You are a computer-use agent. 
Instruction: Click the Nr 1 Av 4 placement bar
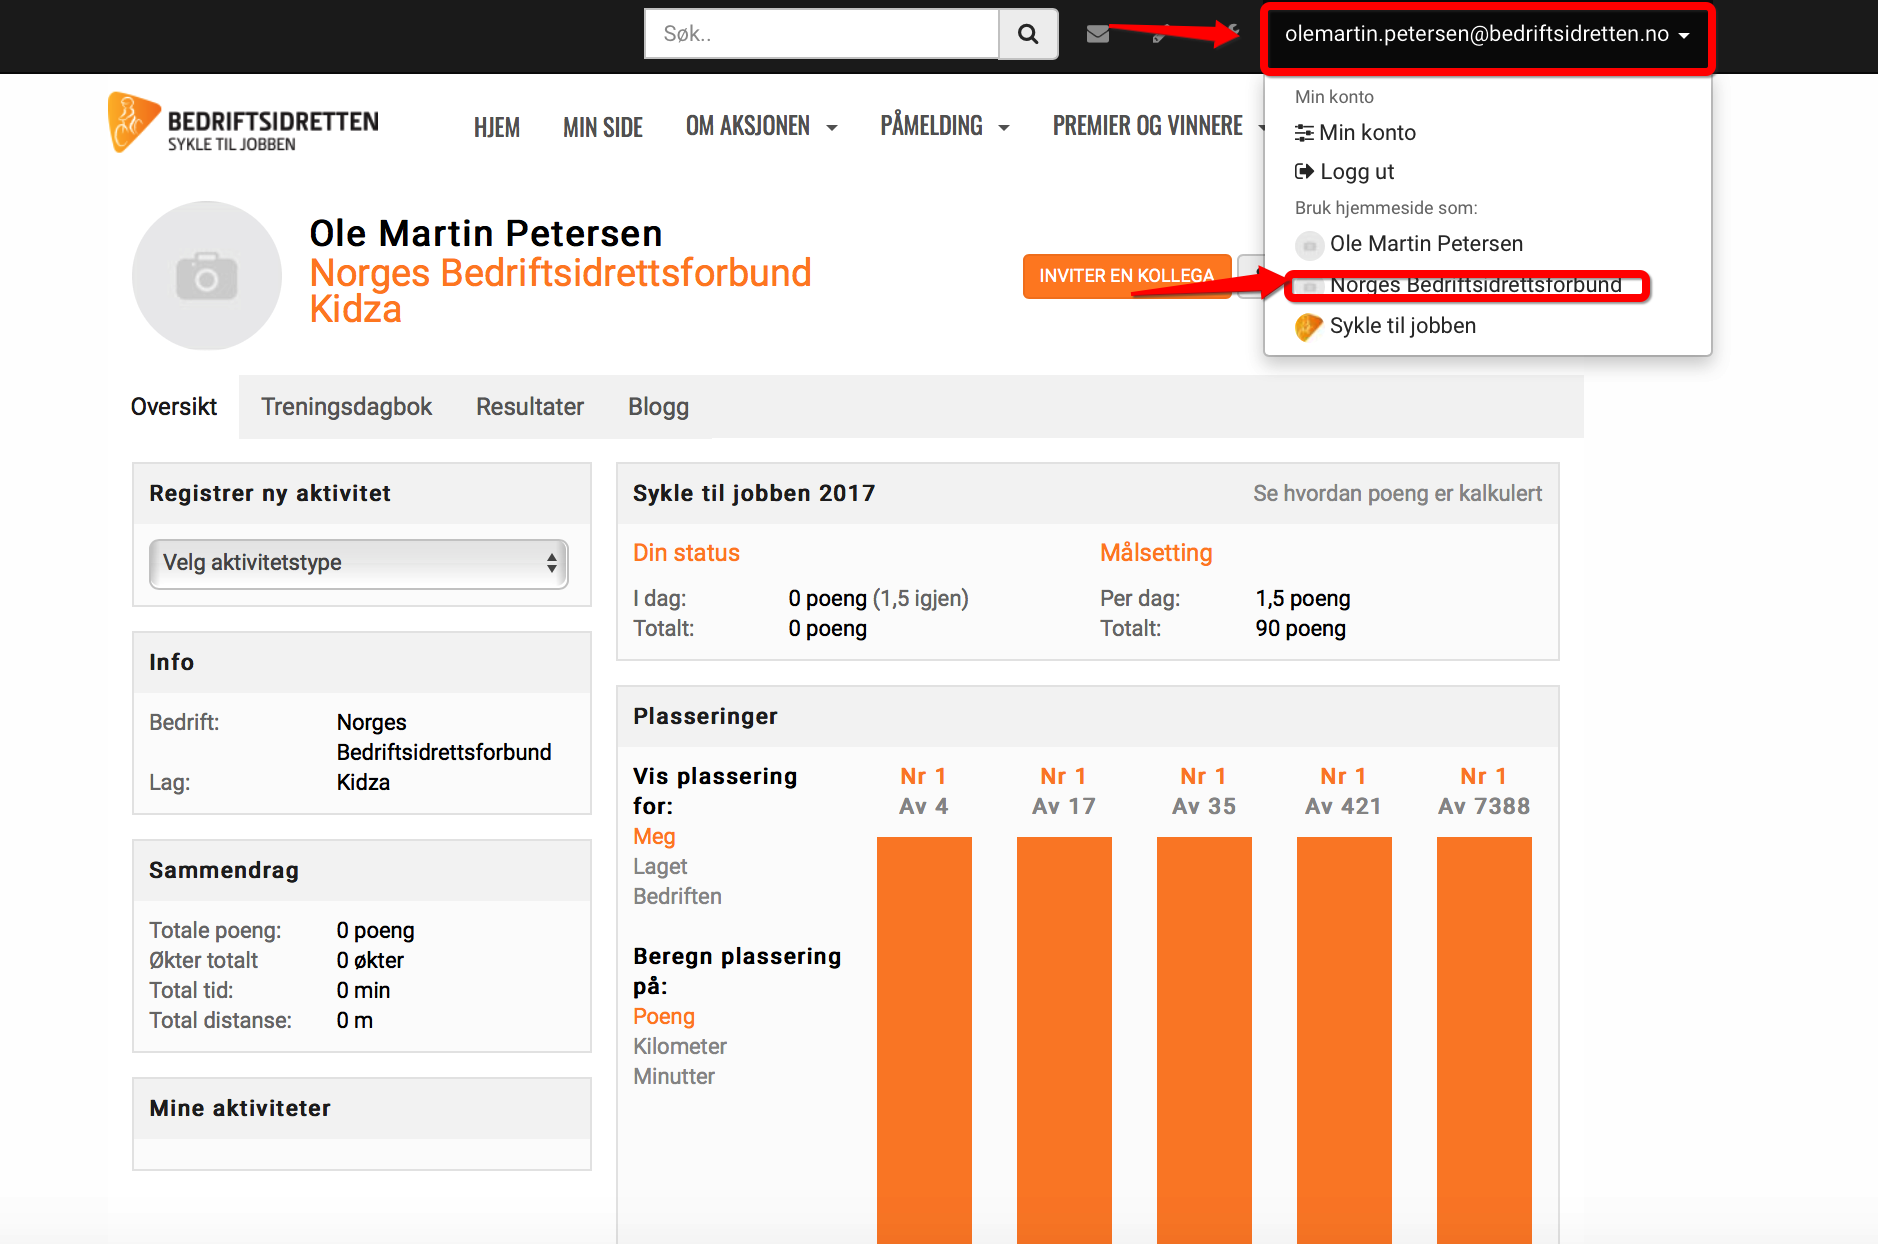click(924, 1040)
